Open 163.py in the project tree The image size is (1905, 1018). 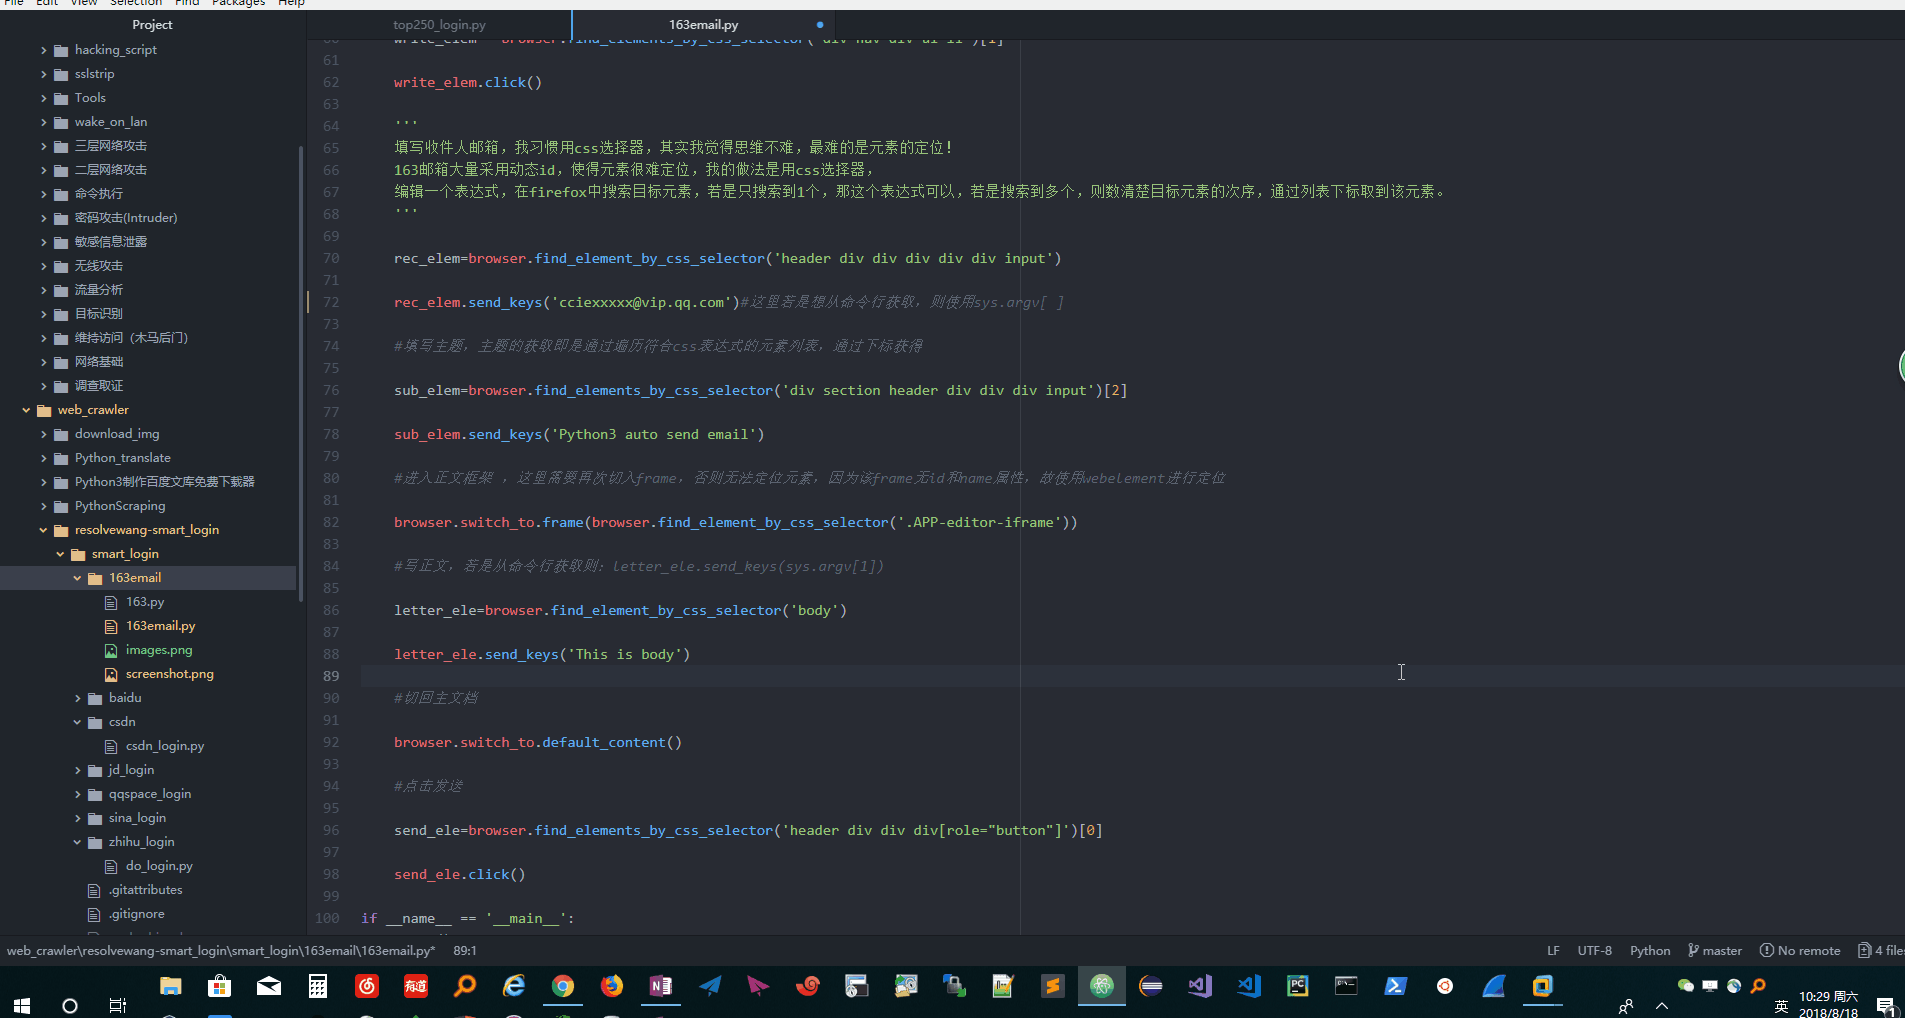[x=145, y=602]
